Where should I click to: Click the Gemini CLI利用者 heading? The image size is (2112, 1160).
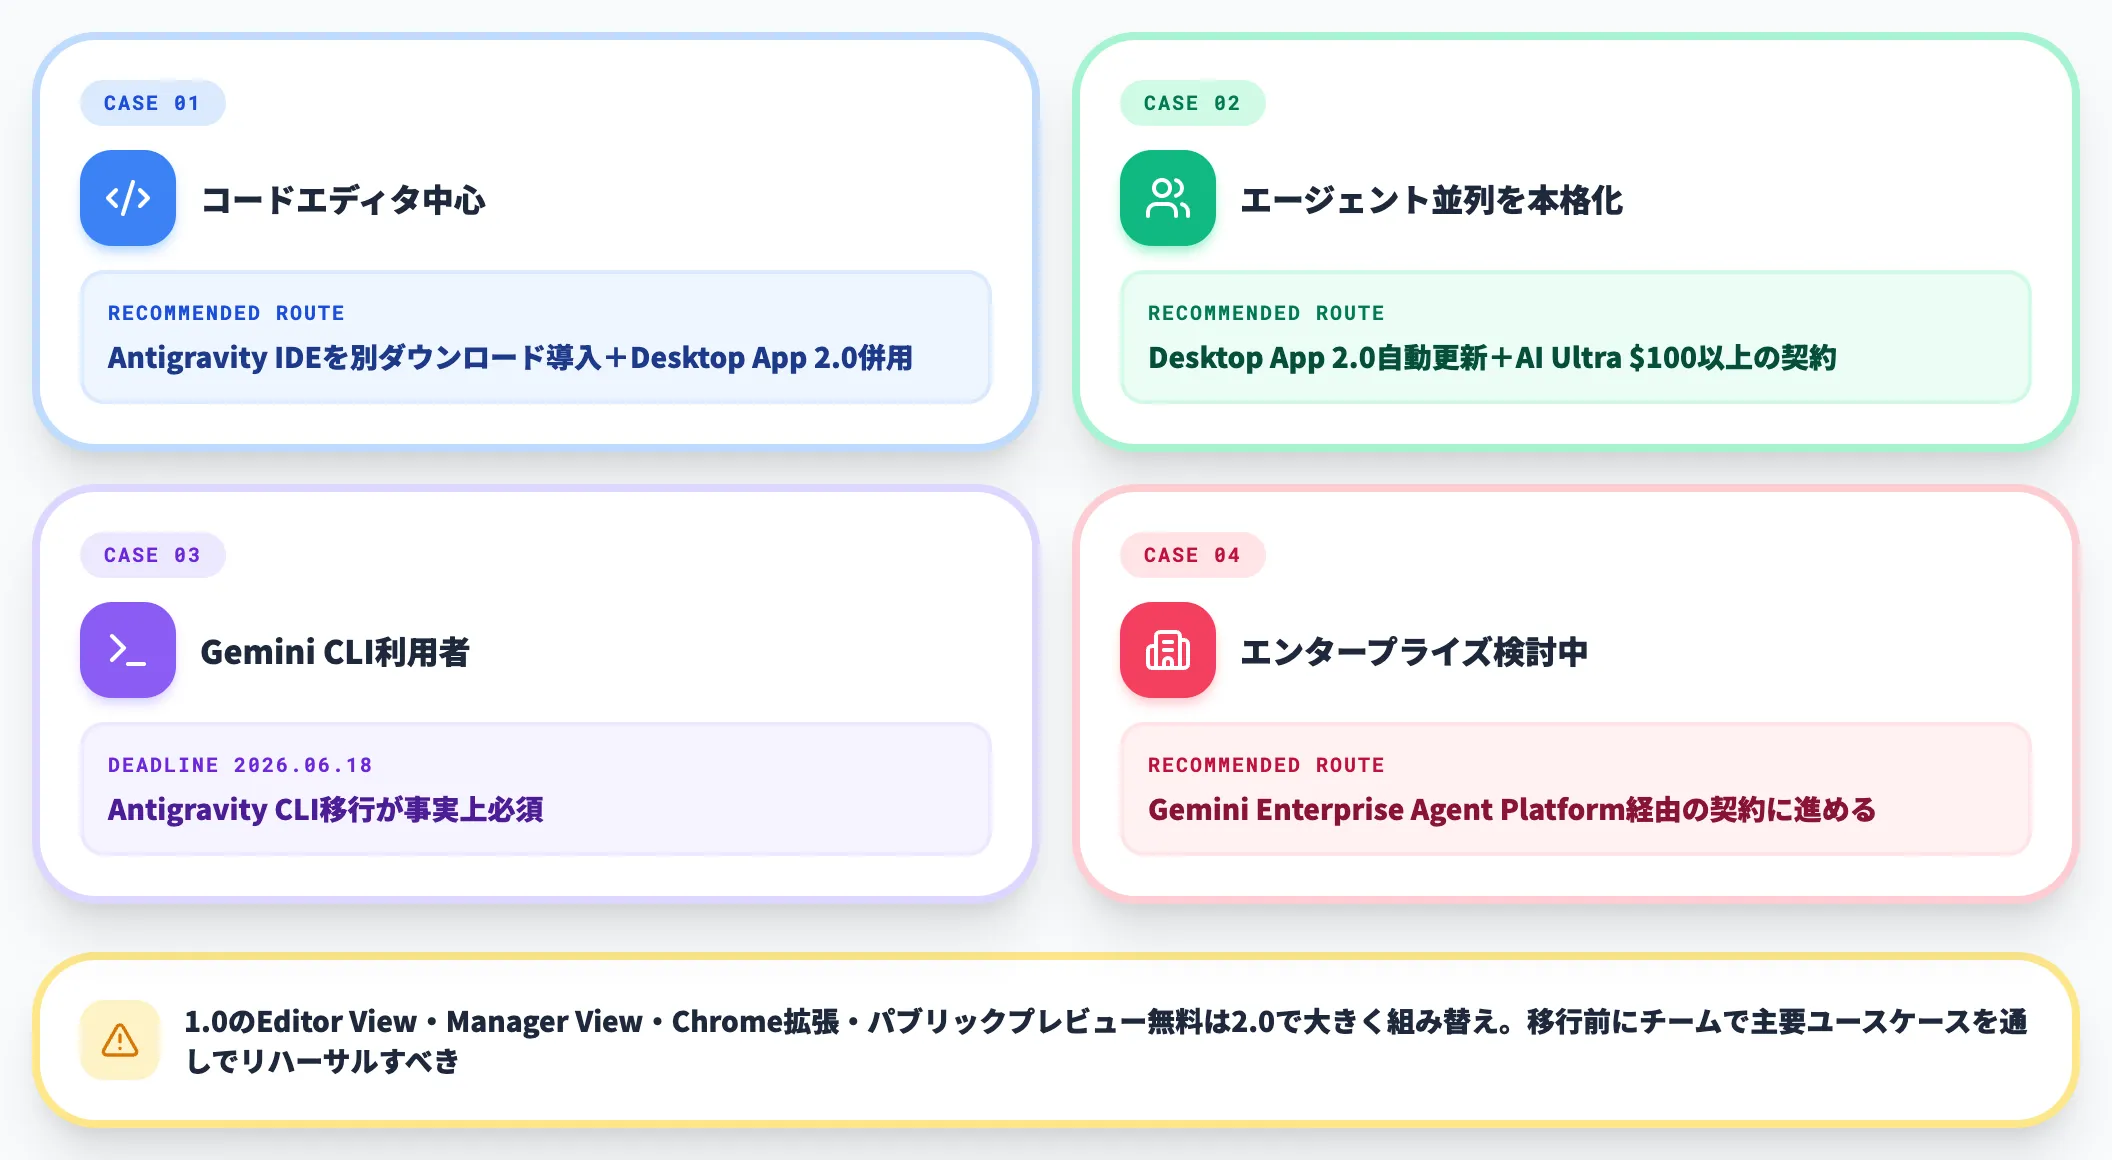pyautogui.click(x=335, y=652)
